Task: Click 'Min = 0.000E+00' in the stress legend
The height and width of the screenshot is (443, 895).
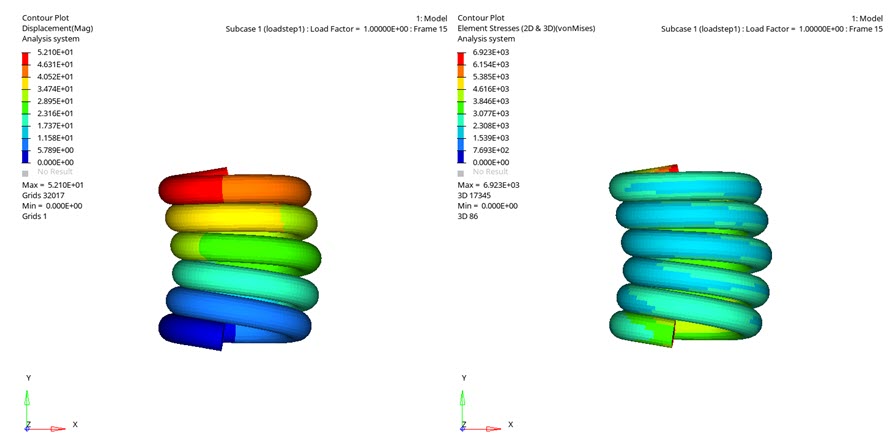Action: point(488,205)
